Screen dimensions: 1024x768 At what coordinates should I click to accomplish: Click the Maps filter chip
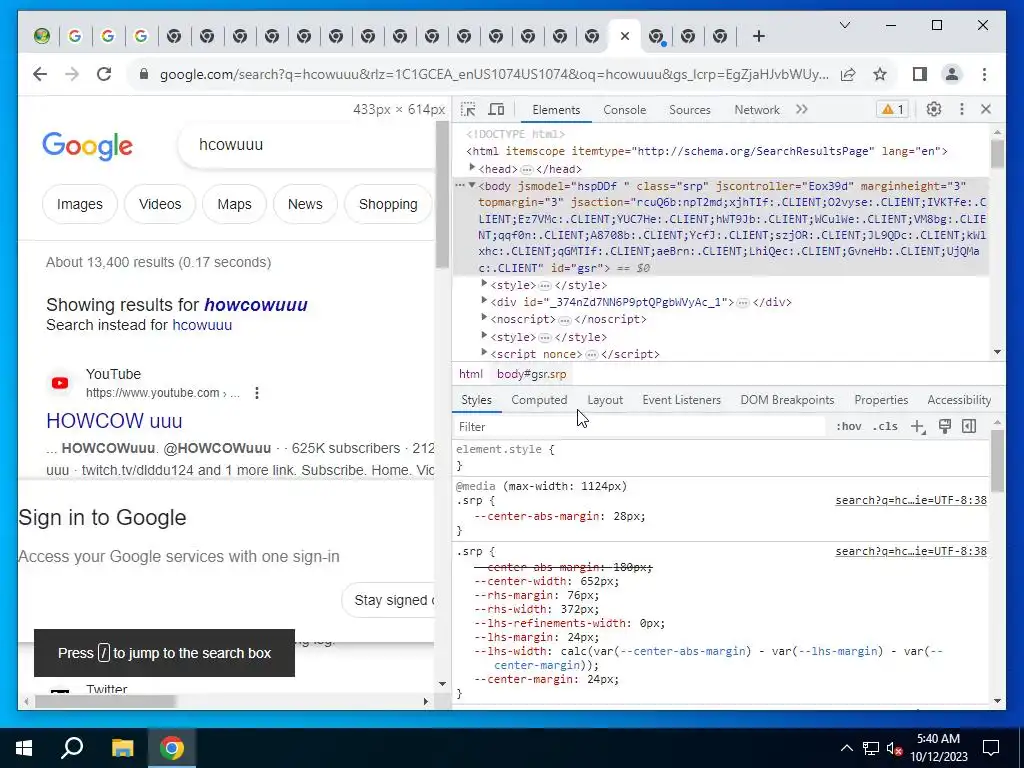point(234,204)
